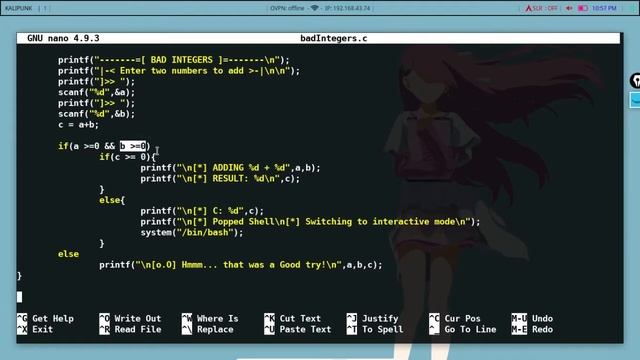Viewport: 640px width, 360px height.
Task: Click the 'if(c >= 0){' line
Action: (x=127, y=157)
